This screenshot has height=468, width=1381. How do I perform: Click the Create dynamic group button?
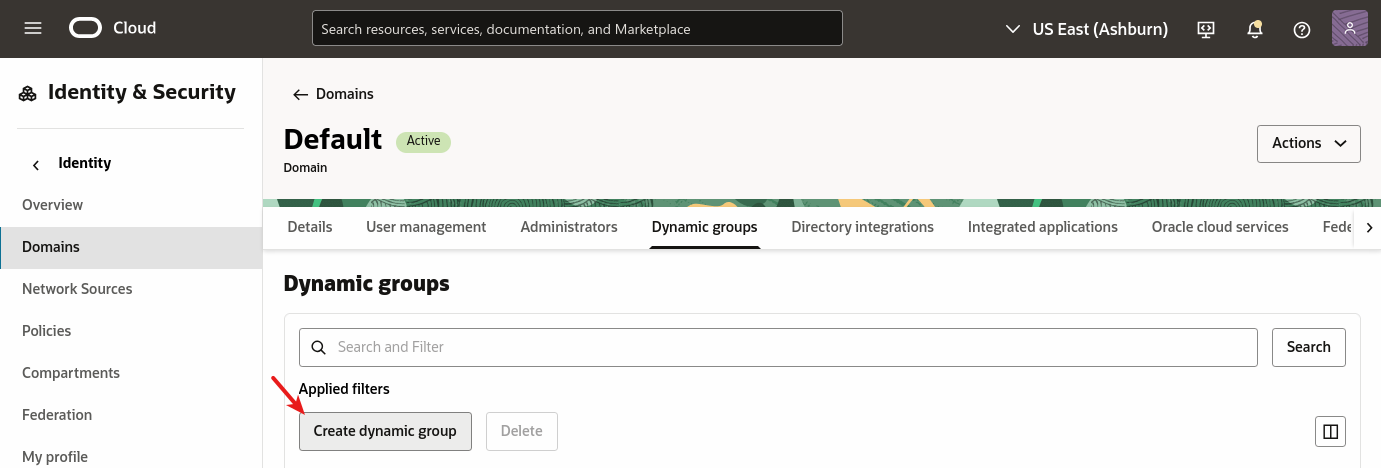(x=385, y=431)
